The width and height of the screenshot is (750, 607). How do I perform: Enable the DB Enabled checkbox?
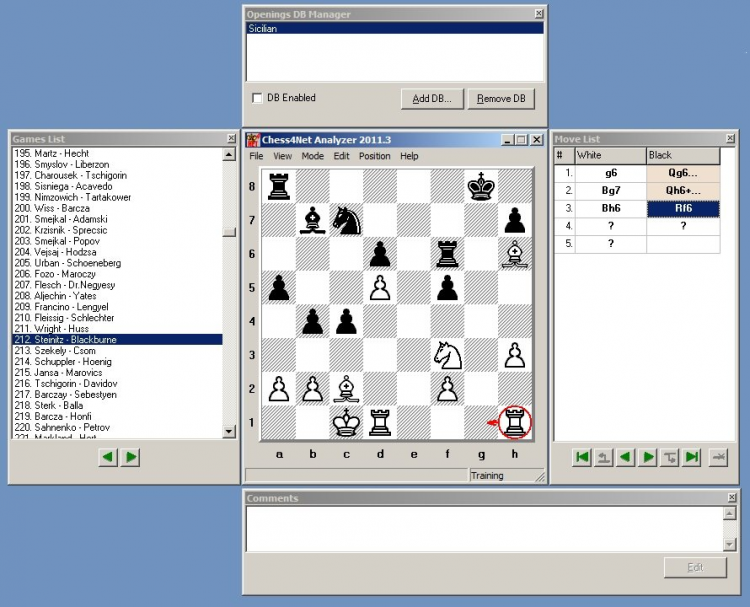(257, 98)
